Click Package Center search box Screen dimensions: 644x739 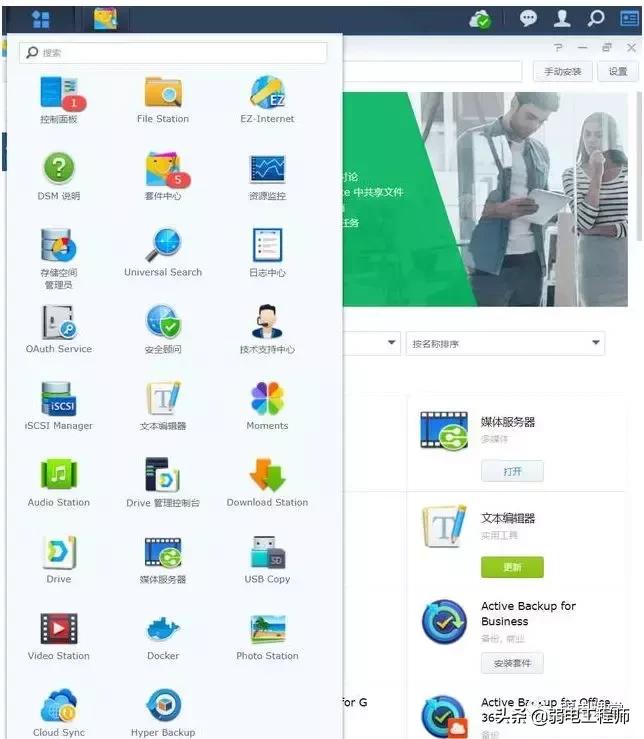tap(432, 71)
